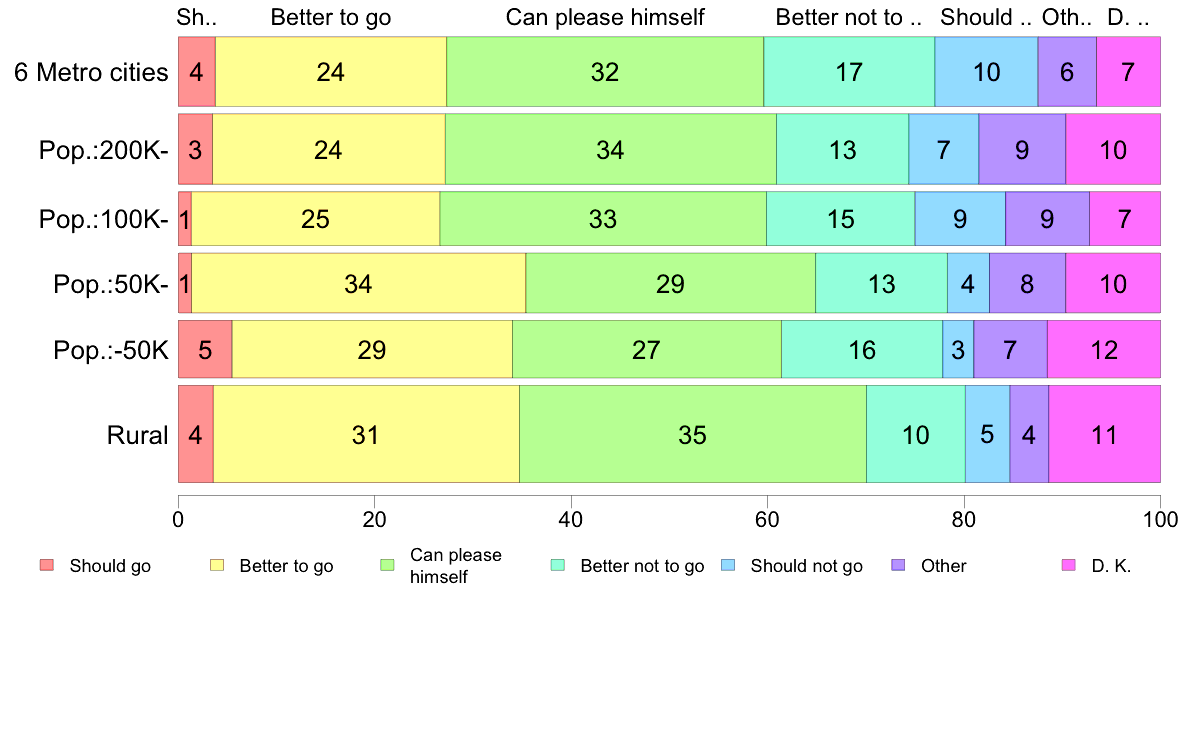Click the purple Other legend swatch

pyautogui.click(x=899, y=565)
